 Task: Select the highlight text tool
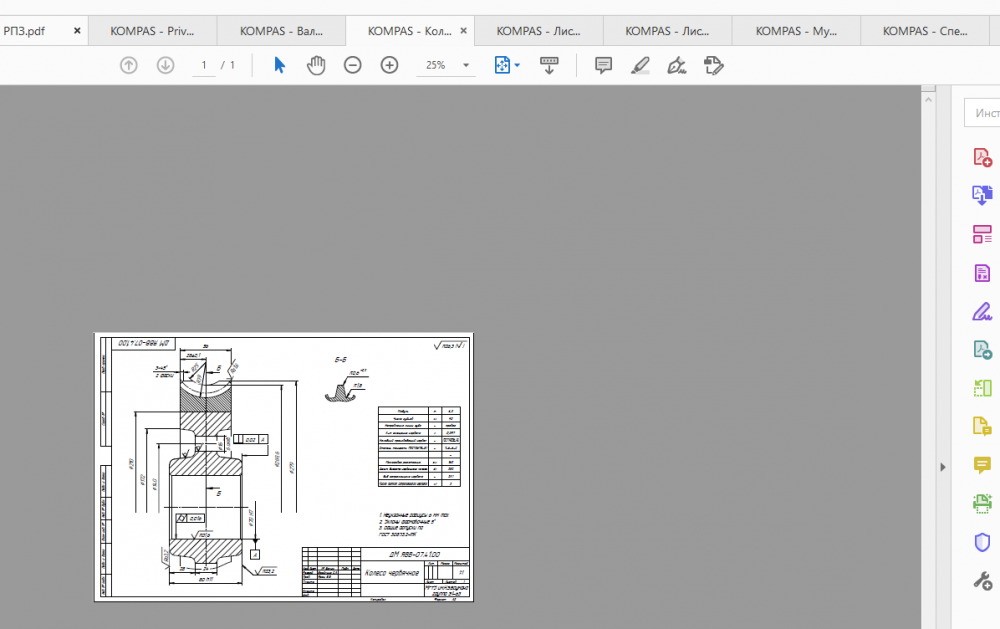(640, 65)
